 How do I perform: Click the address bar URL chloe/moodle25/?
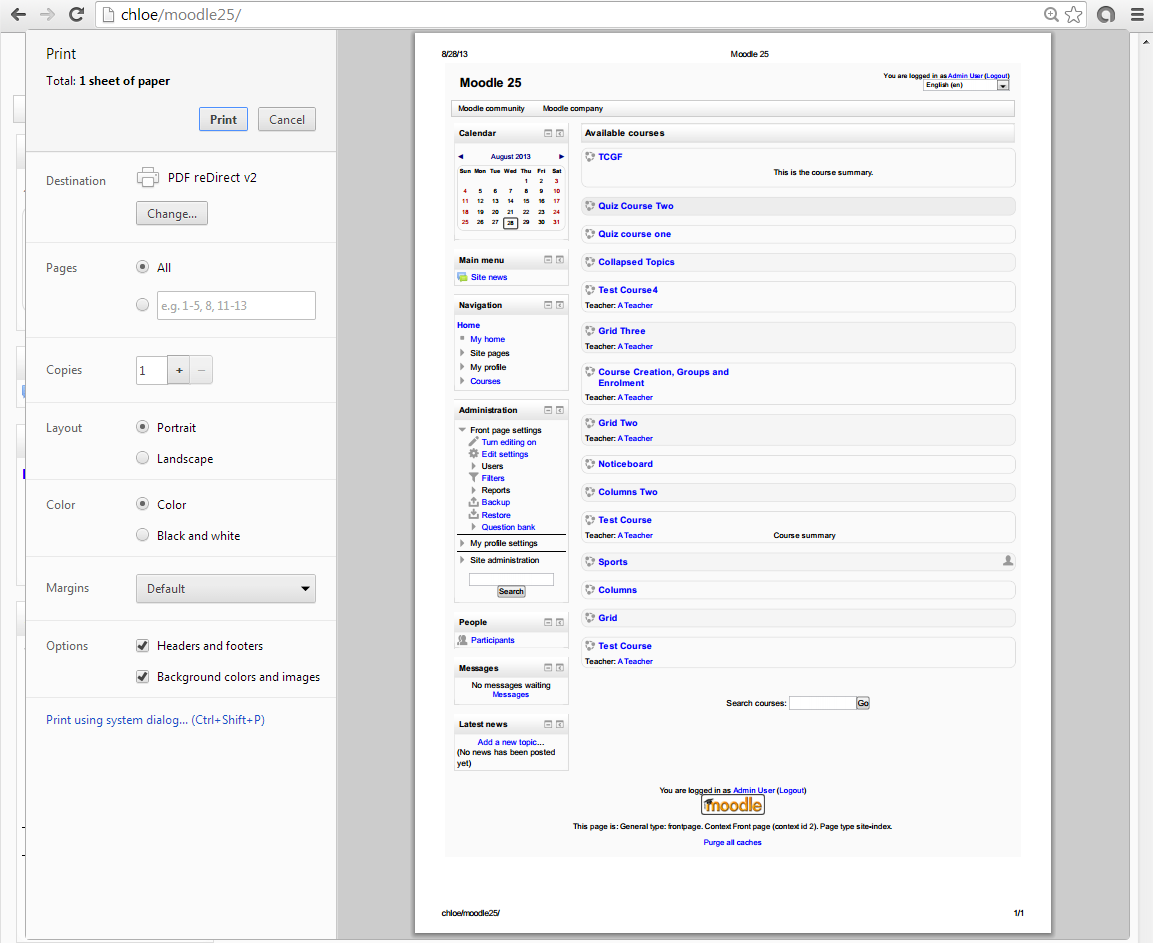(181, 15)
